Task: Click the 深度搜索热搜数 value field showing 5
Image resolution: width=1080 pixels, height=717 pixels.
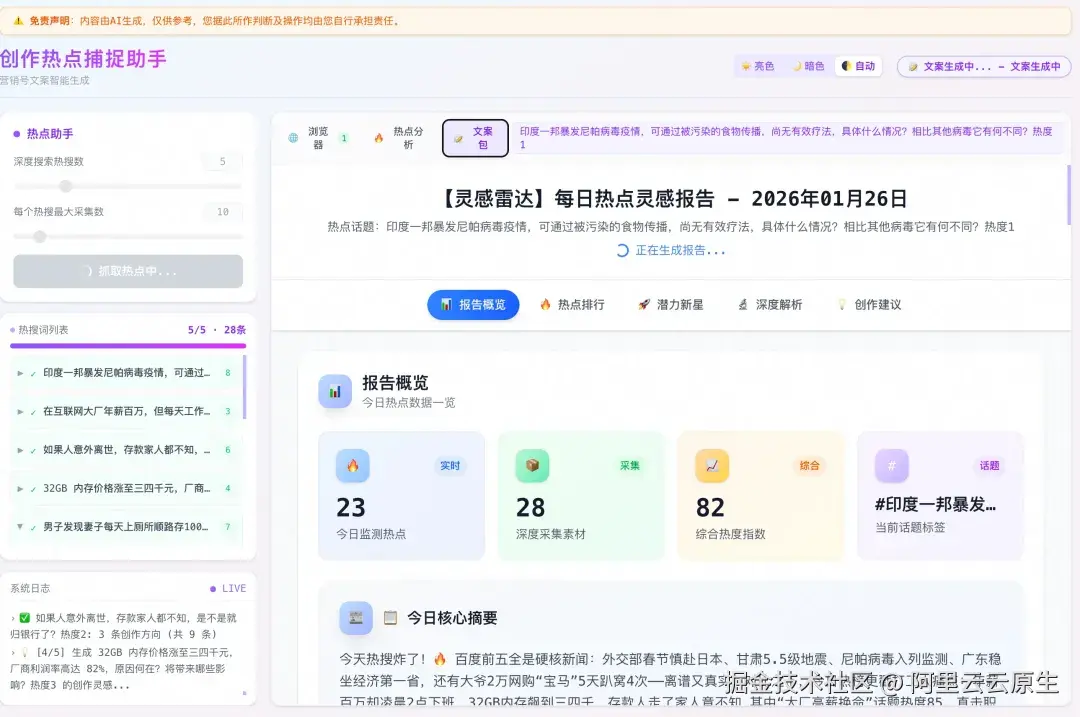Action: pyautogui.click(x=222, y=161)
